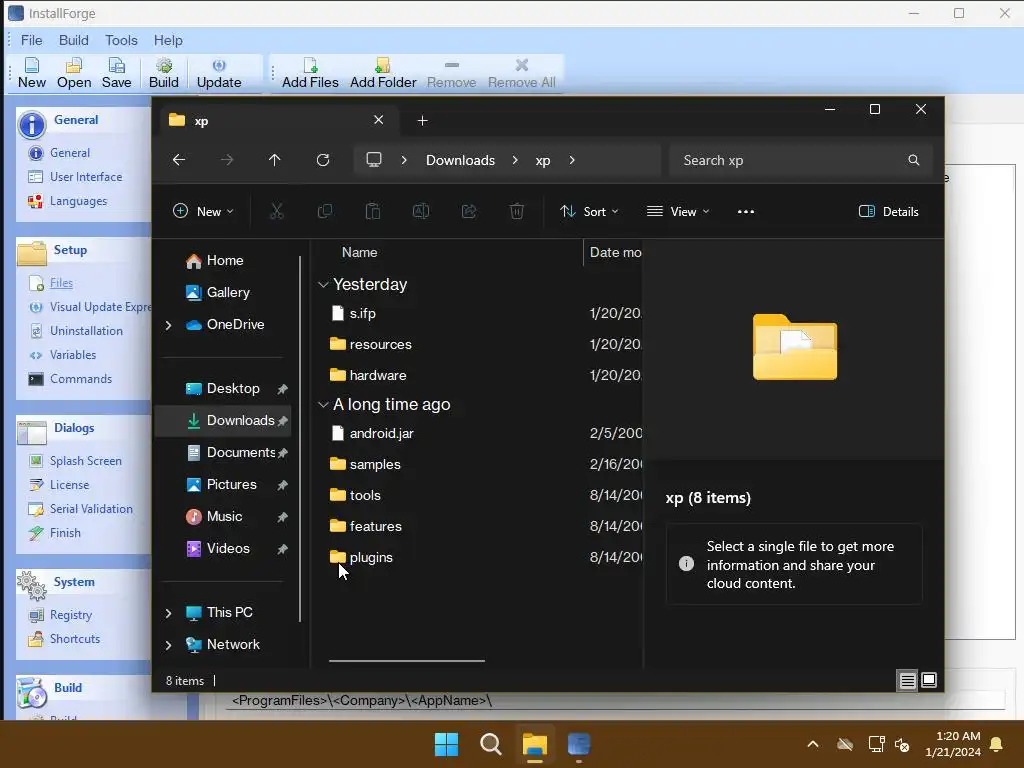Go up one folder level in Explorer
1024x768 pixels.
(274, 160)
